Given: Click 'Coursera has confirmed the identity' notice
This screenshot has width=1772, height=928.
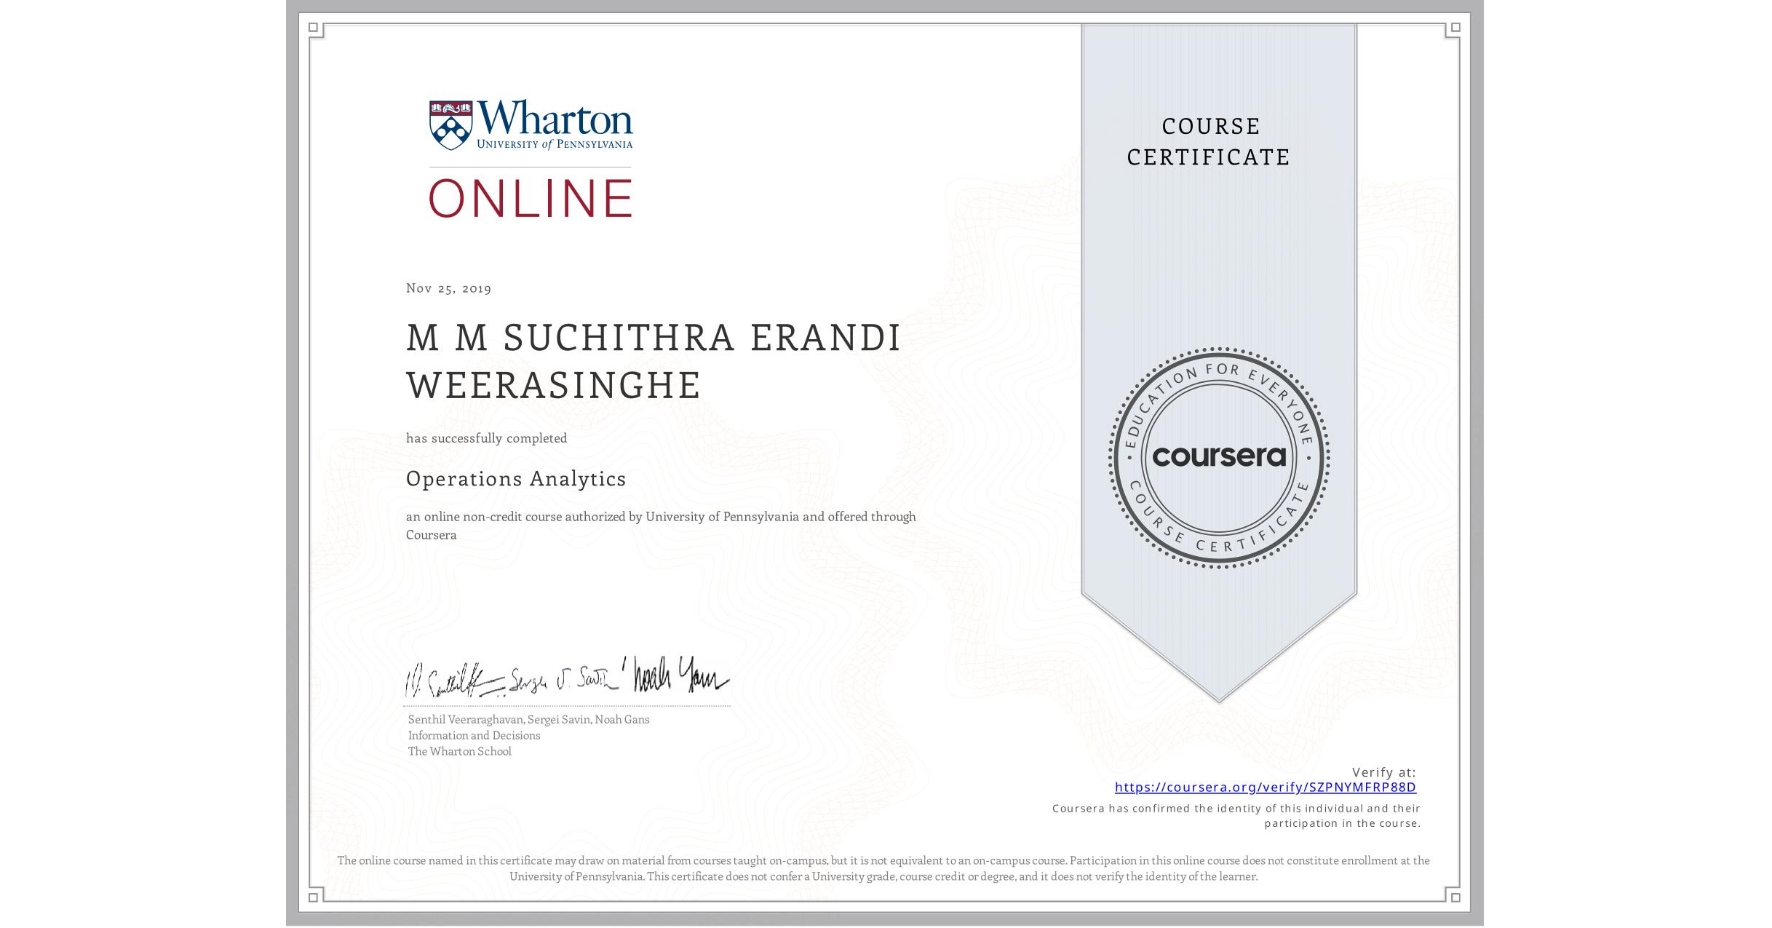Looking at the screenshot, I should coord(1236,815).
